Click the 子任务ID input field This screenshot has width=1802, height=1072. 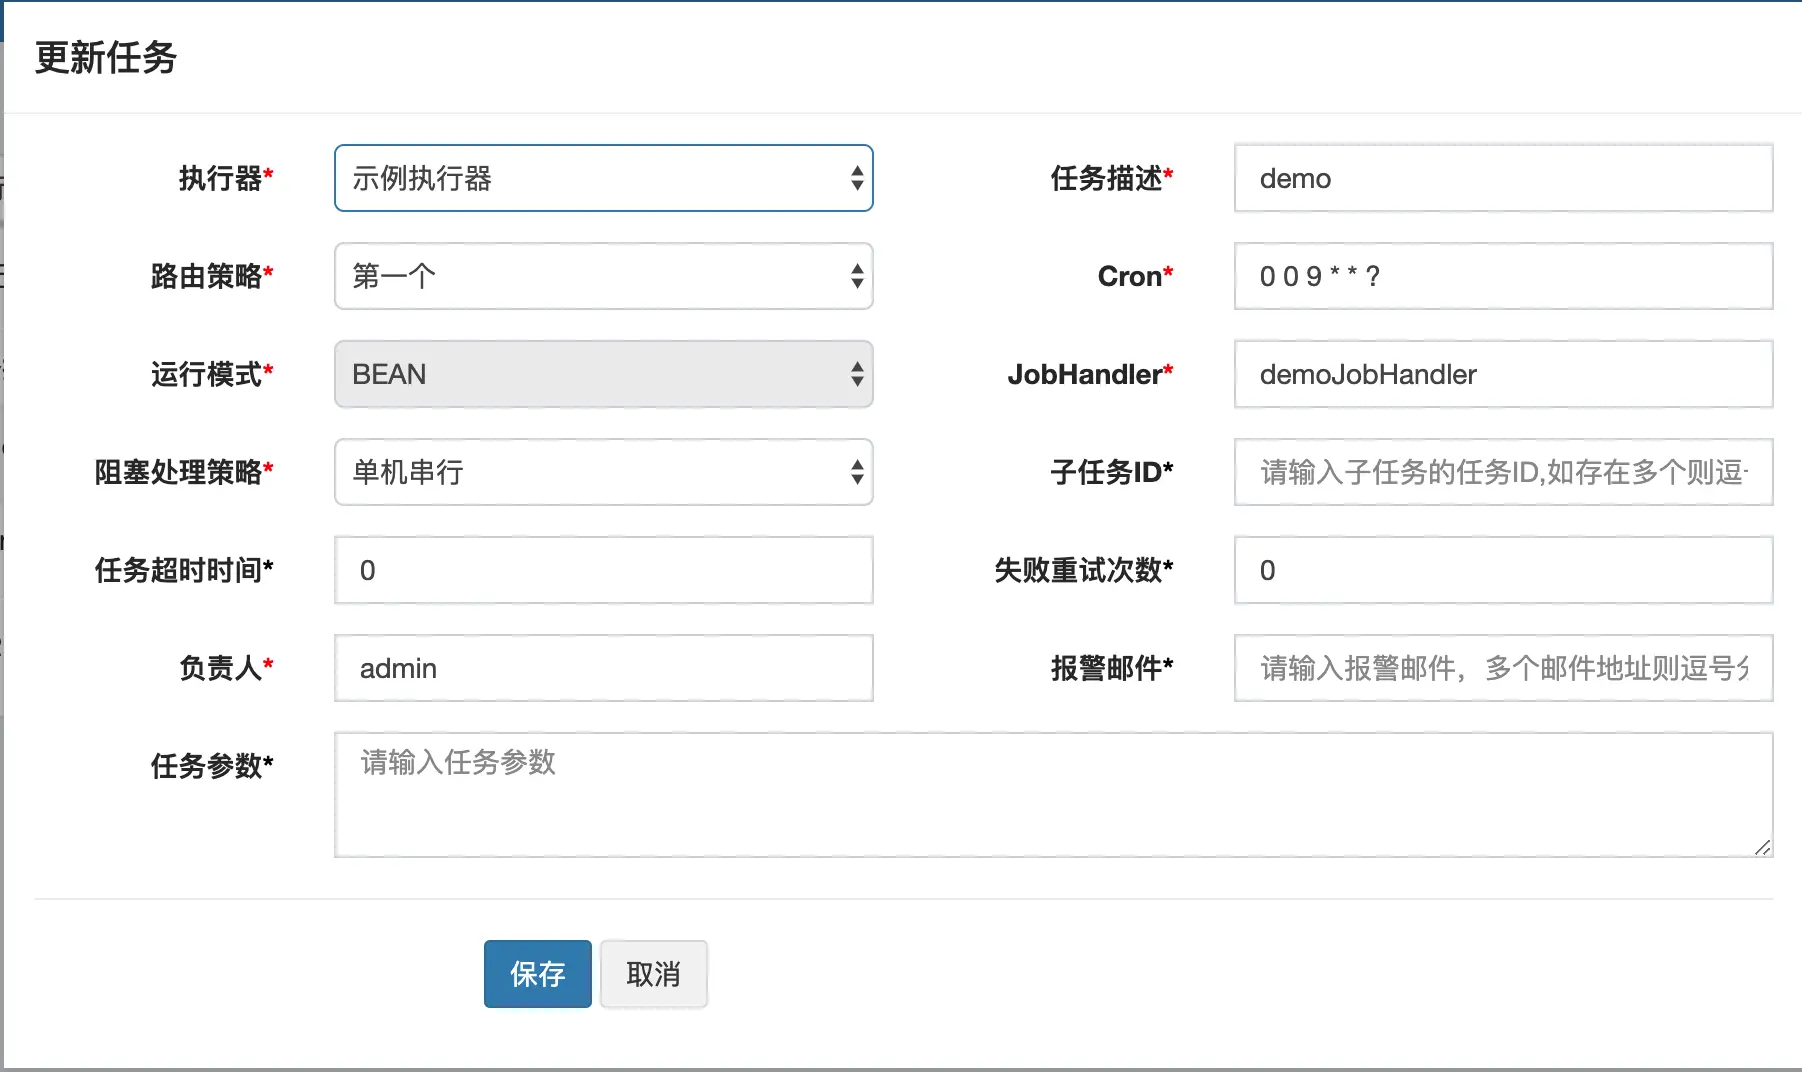click(x=1503, y=472)
